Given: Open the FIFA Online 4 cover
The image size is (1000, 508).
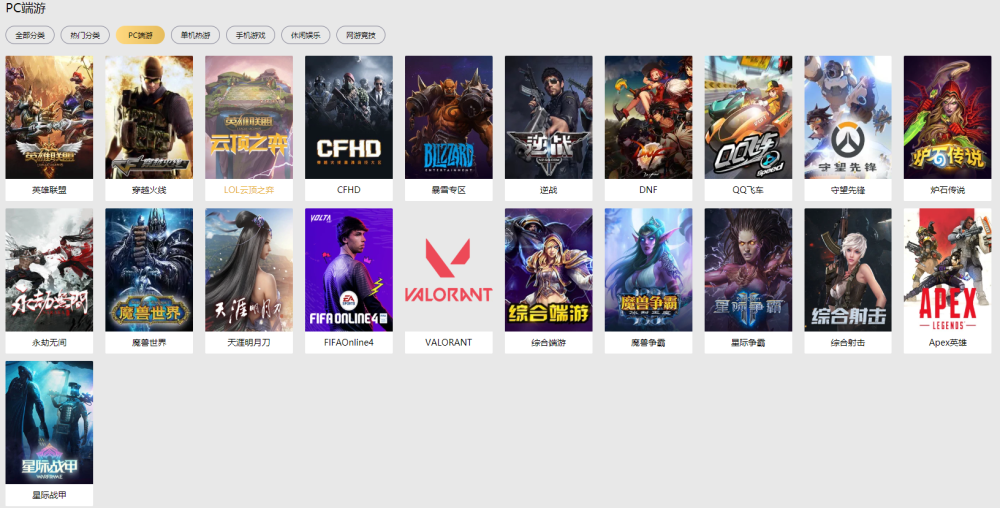Looking at the screenshot, I should click(x=349, y=270).
